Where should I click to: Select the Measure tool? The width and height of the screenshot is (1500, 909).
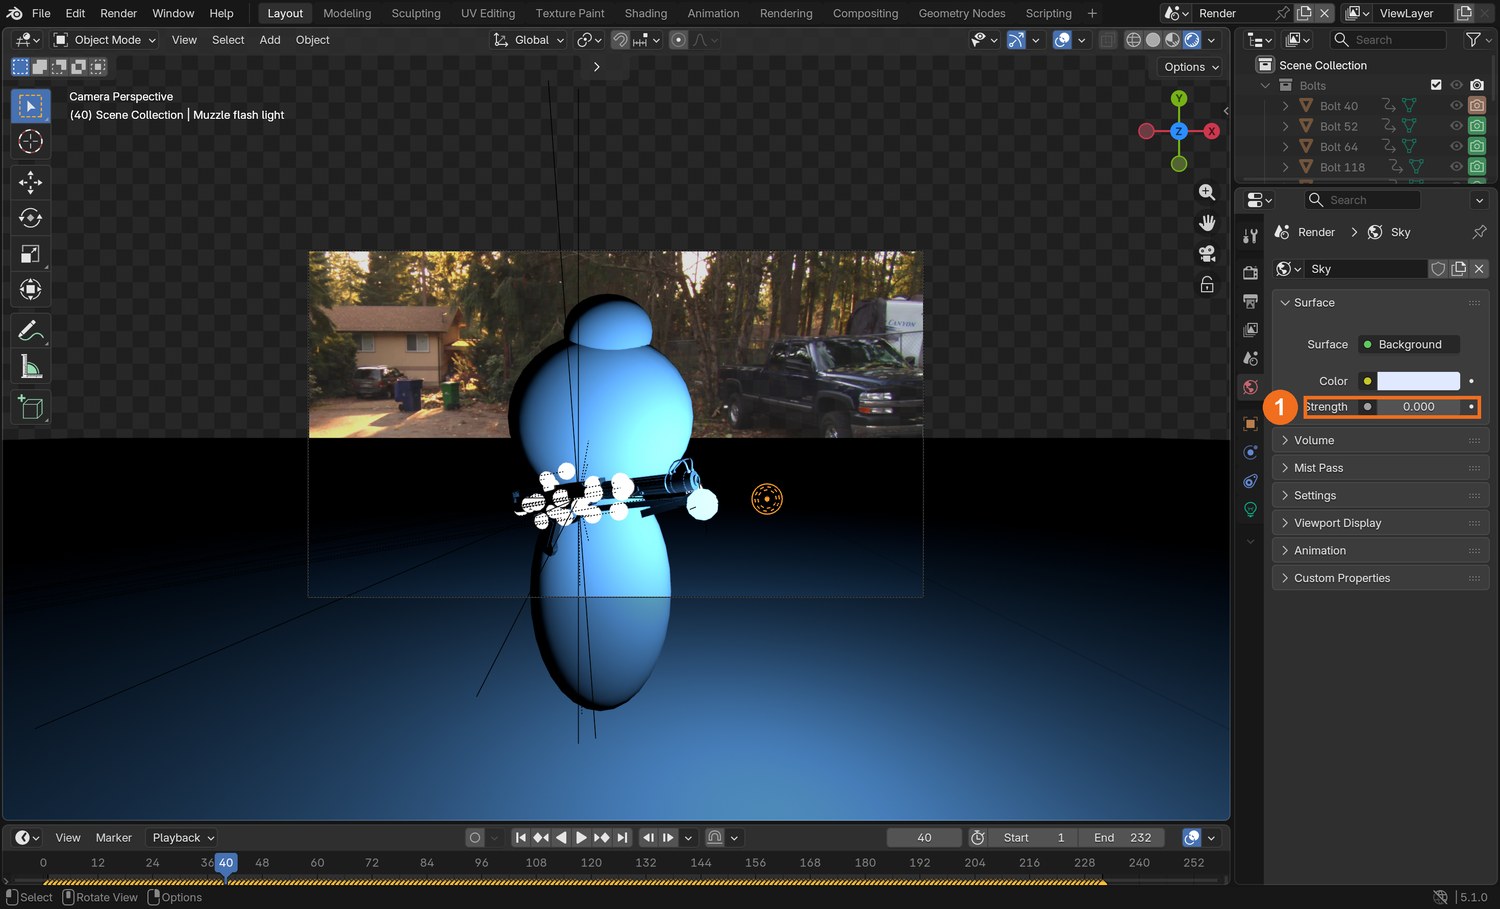point(31,367)
